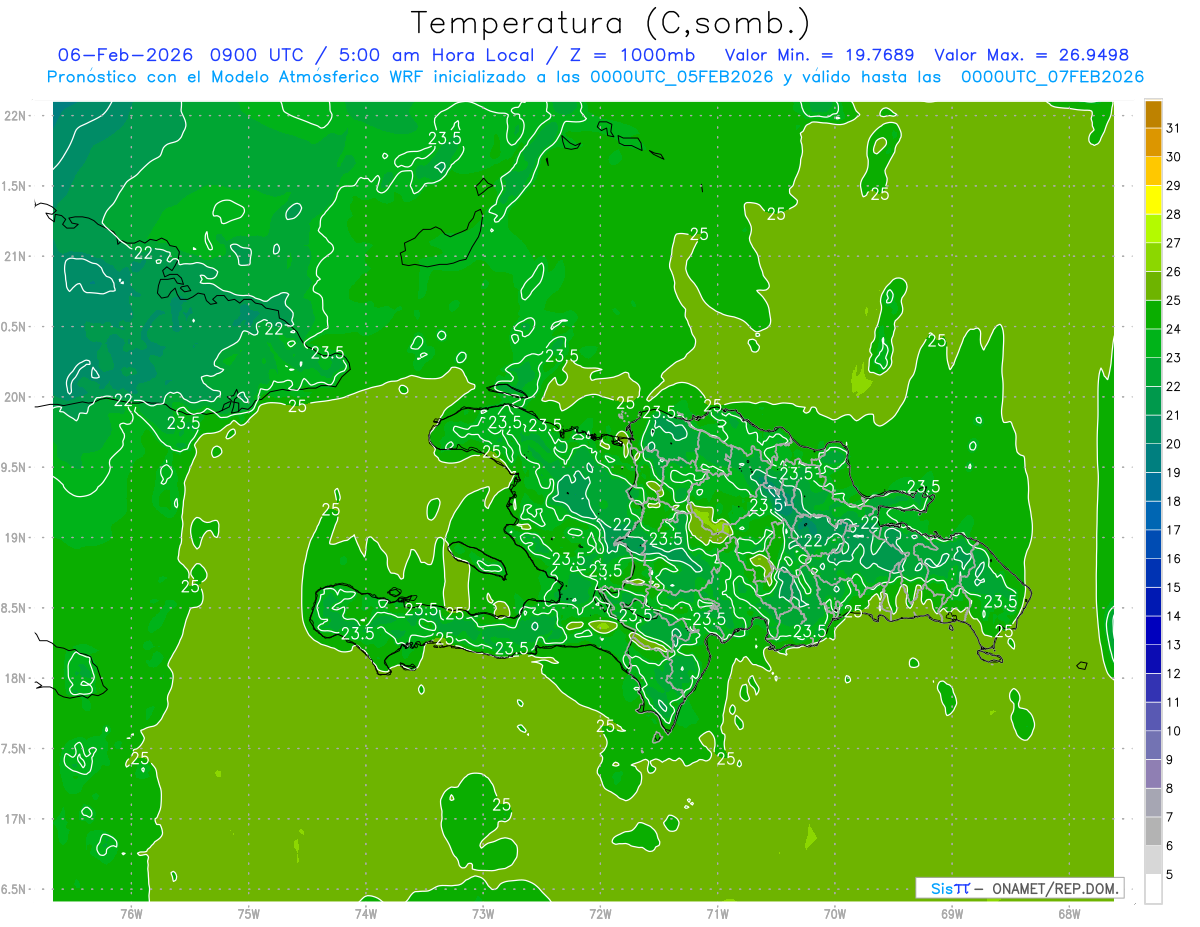Click the '1.5N' latitude axis label

coord(13,186)
